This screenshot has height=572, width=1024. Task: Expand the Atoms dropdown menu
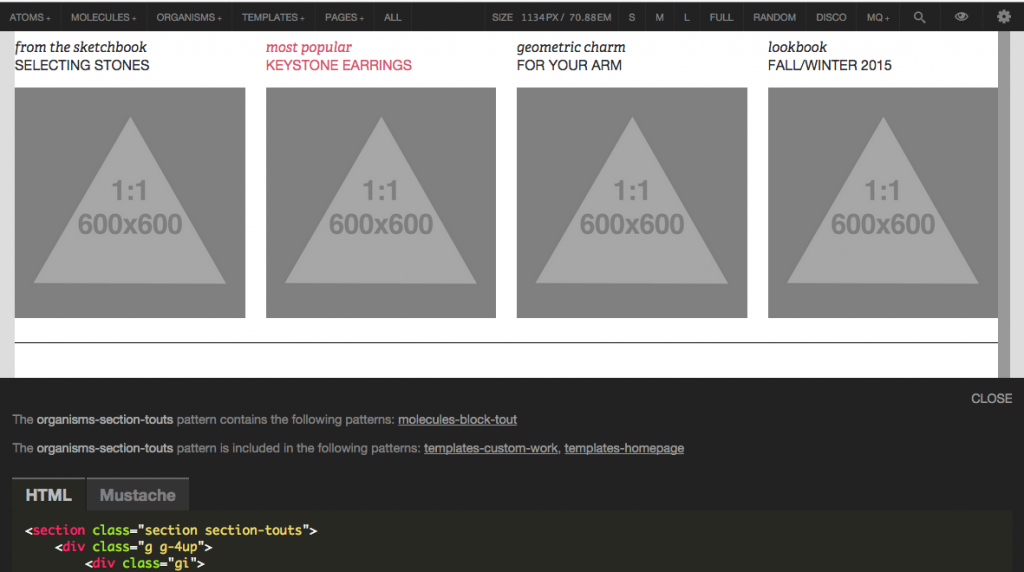coord(30,17)
